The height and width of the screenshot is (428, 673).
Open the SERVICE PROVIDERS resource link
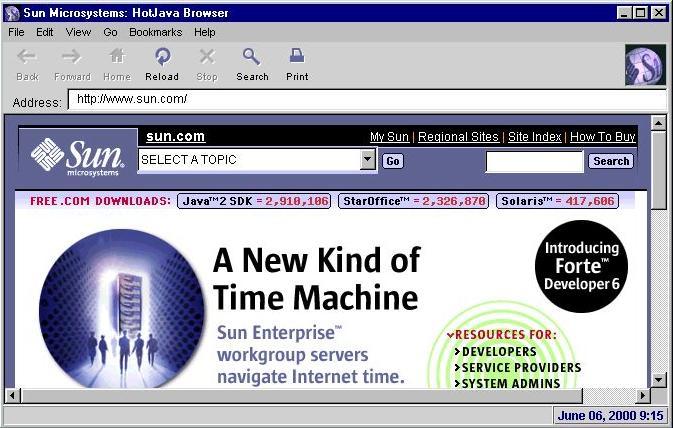(x=518, y=367)
